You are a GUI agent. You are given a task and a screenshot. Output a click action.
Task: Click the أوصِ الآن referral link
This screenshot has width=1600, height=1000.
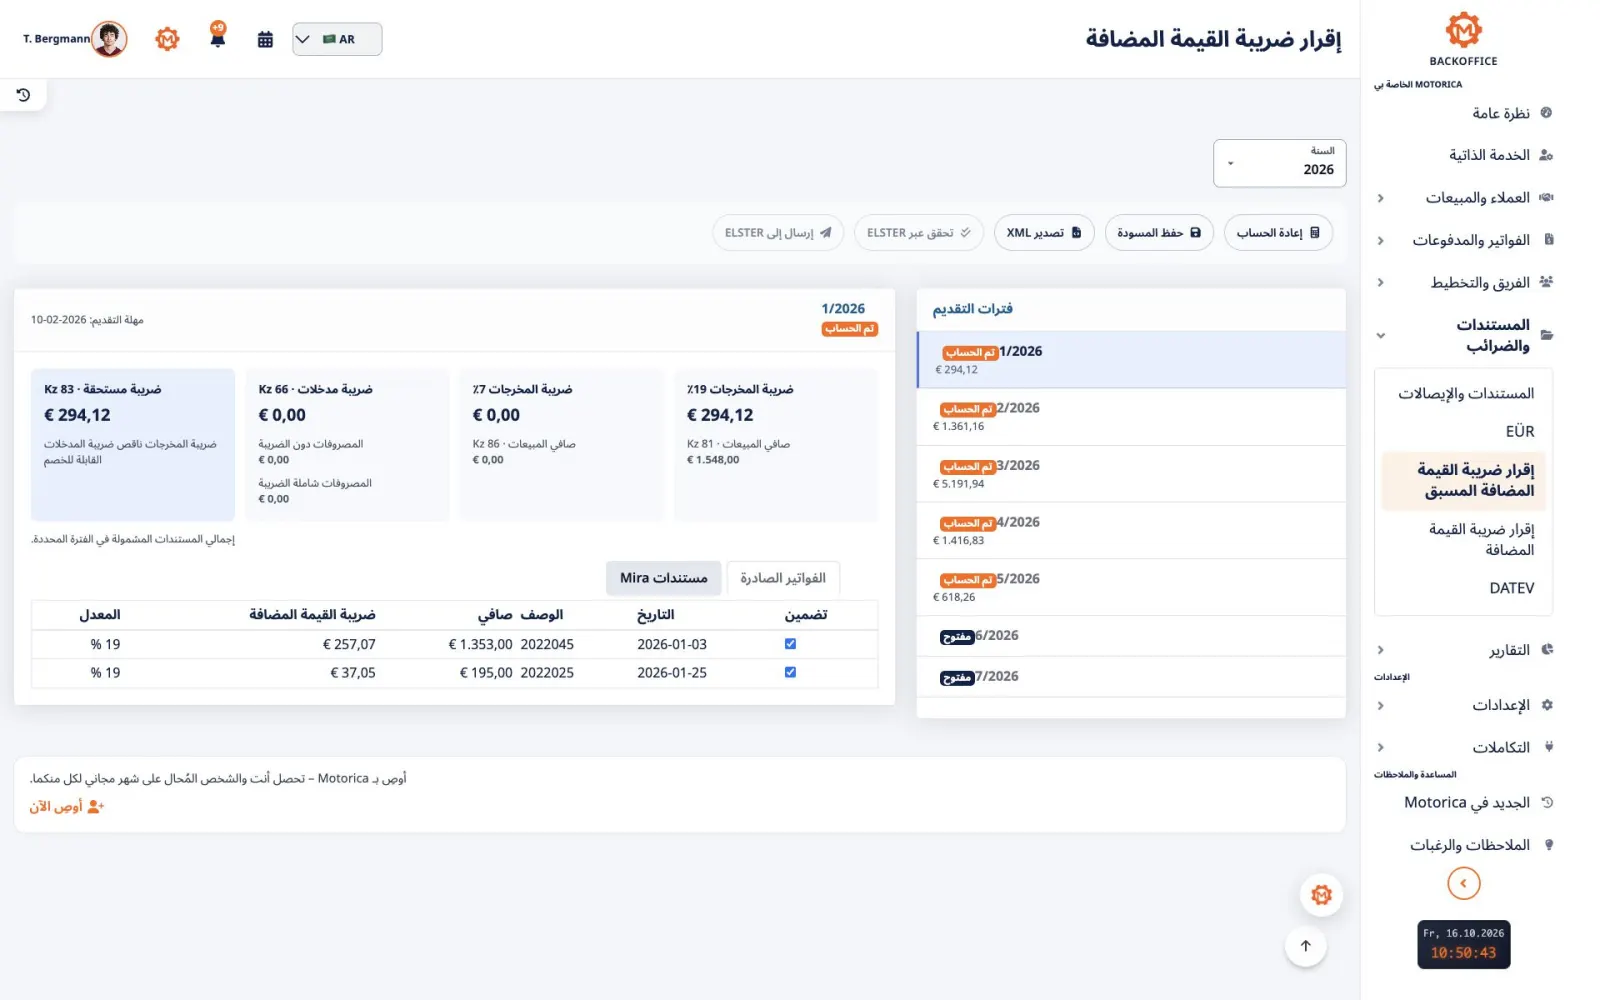click(67, 806)
